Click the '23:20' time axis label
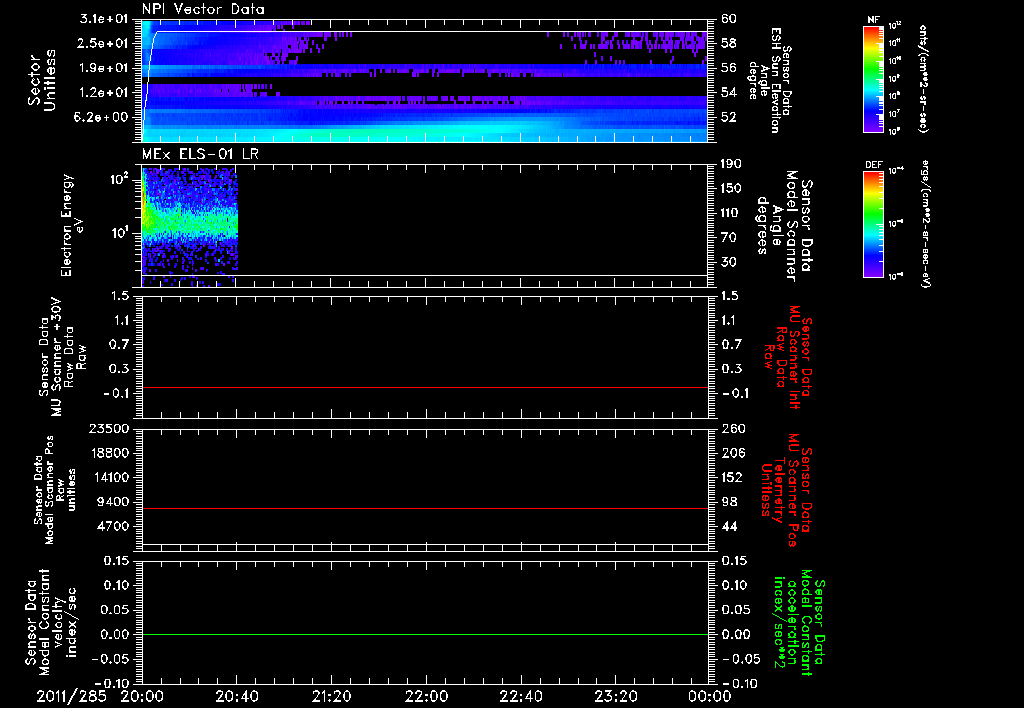Image resolution: width=1024 pixels, height=708 pixels. pos(615,696)
